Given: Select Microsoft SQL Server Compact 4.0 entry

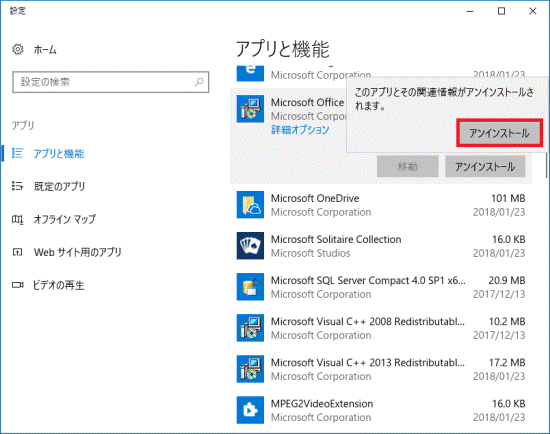Looking at the screenshot, I should click(381, 287).
